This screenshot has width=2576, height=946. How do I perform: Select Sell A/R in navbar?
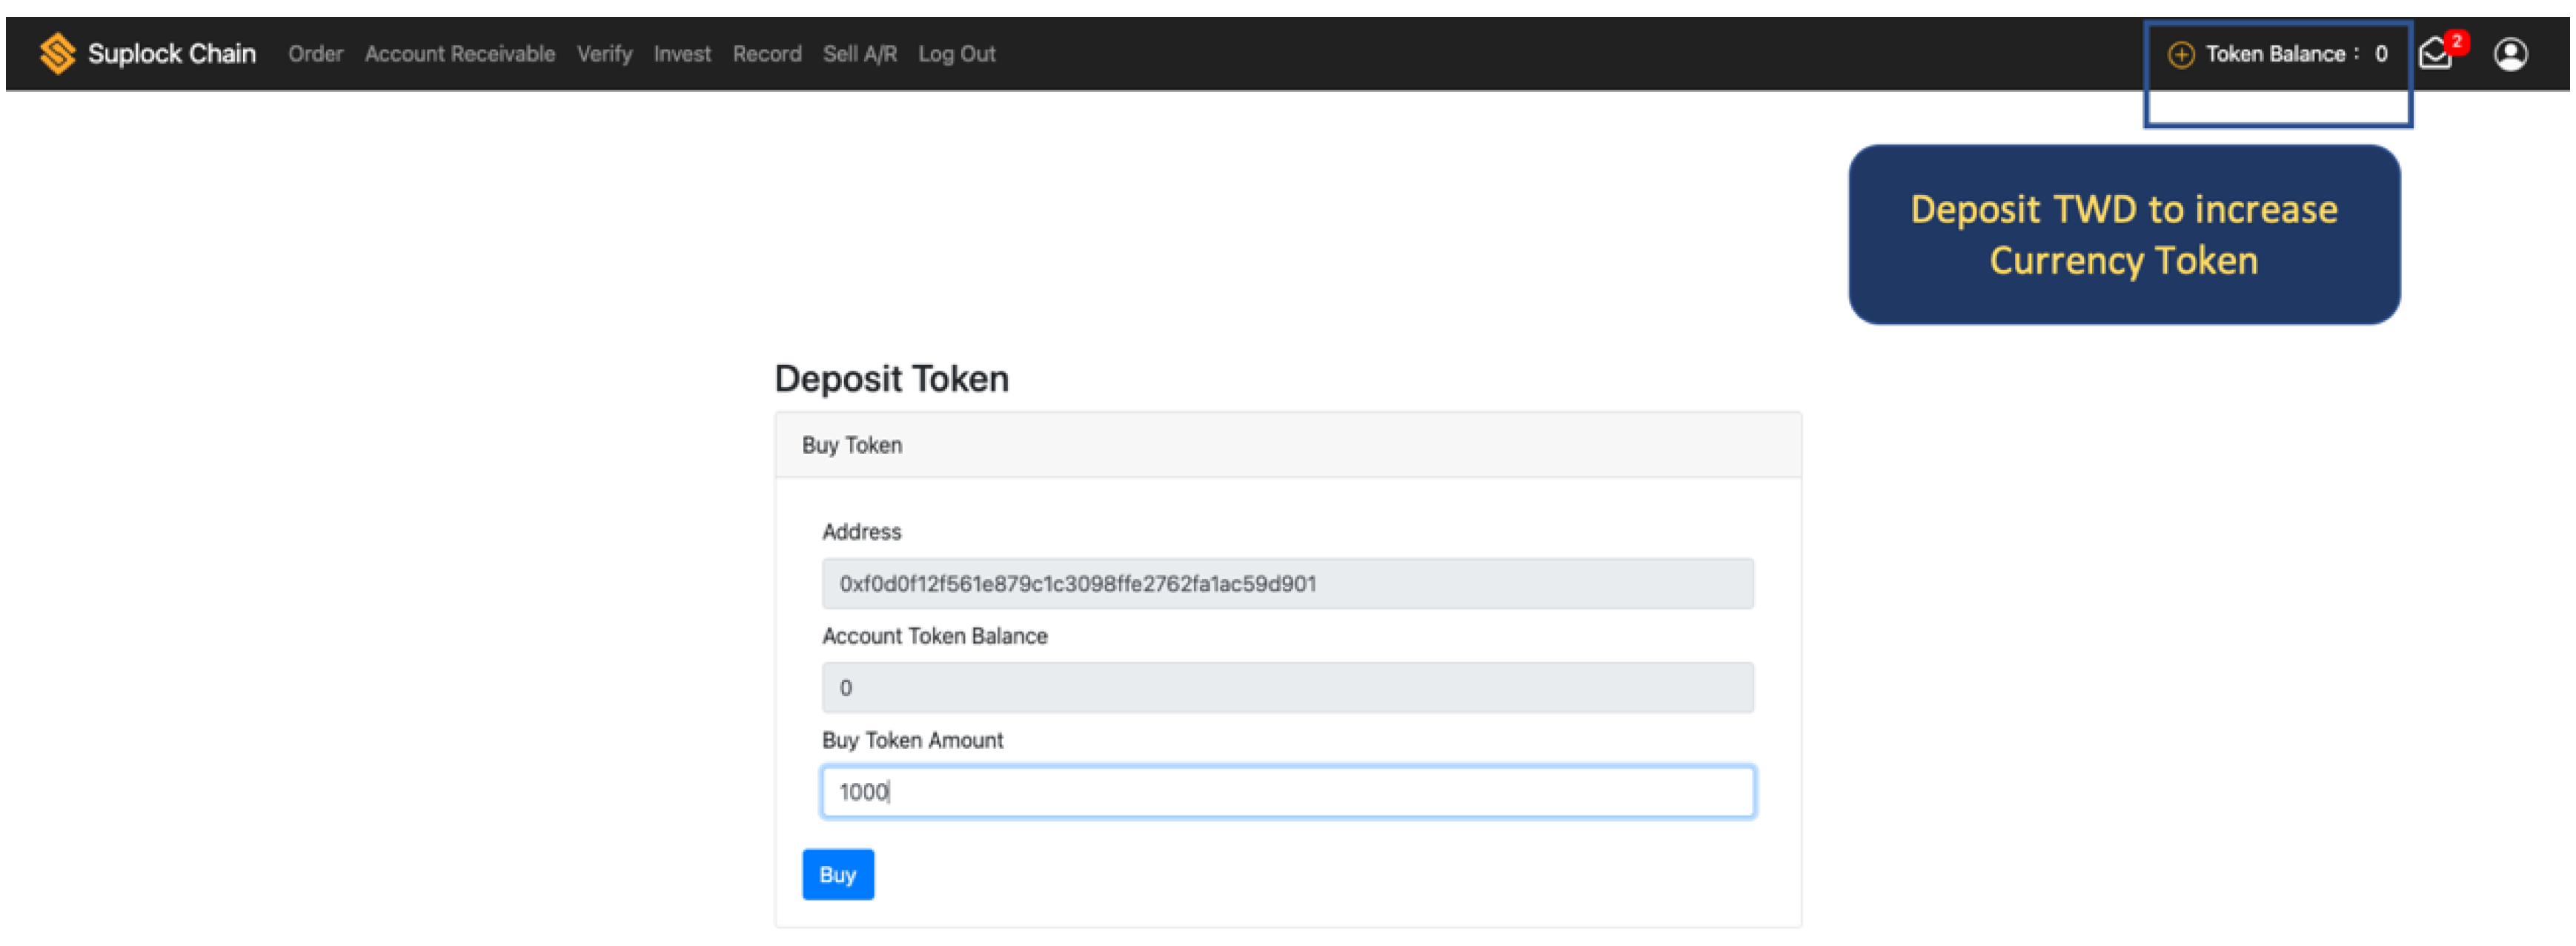click(859, 54)
